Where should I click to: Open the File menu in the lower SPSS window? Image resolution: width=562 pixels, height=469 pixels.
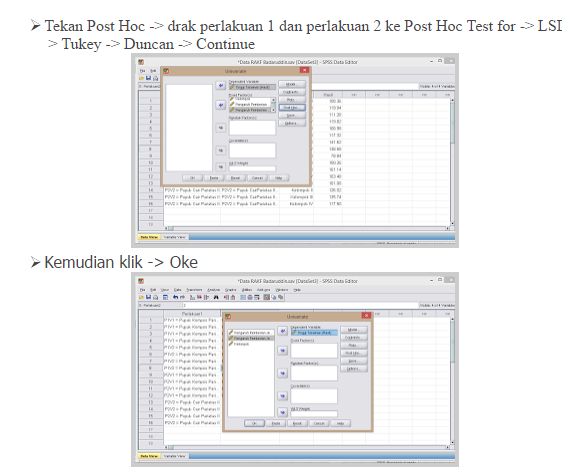(x=142, y=289)
